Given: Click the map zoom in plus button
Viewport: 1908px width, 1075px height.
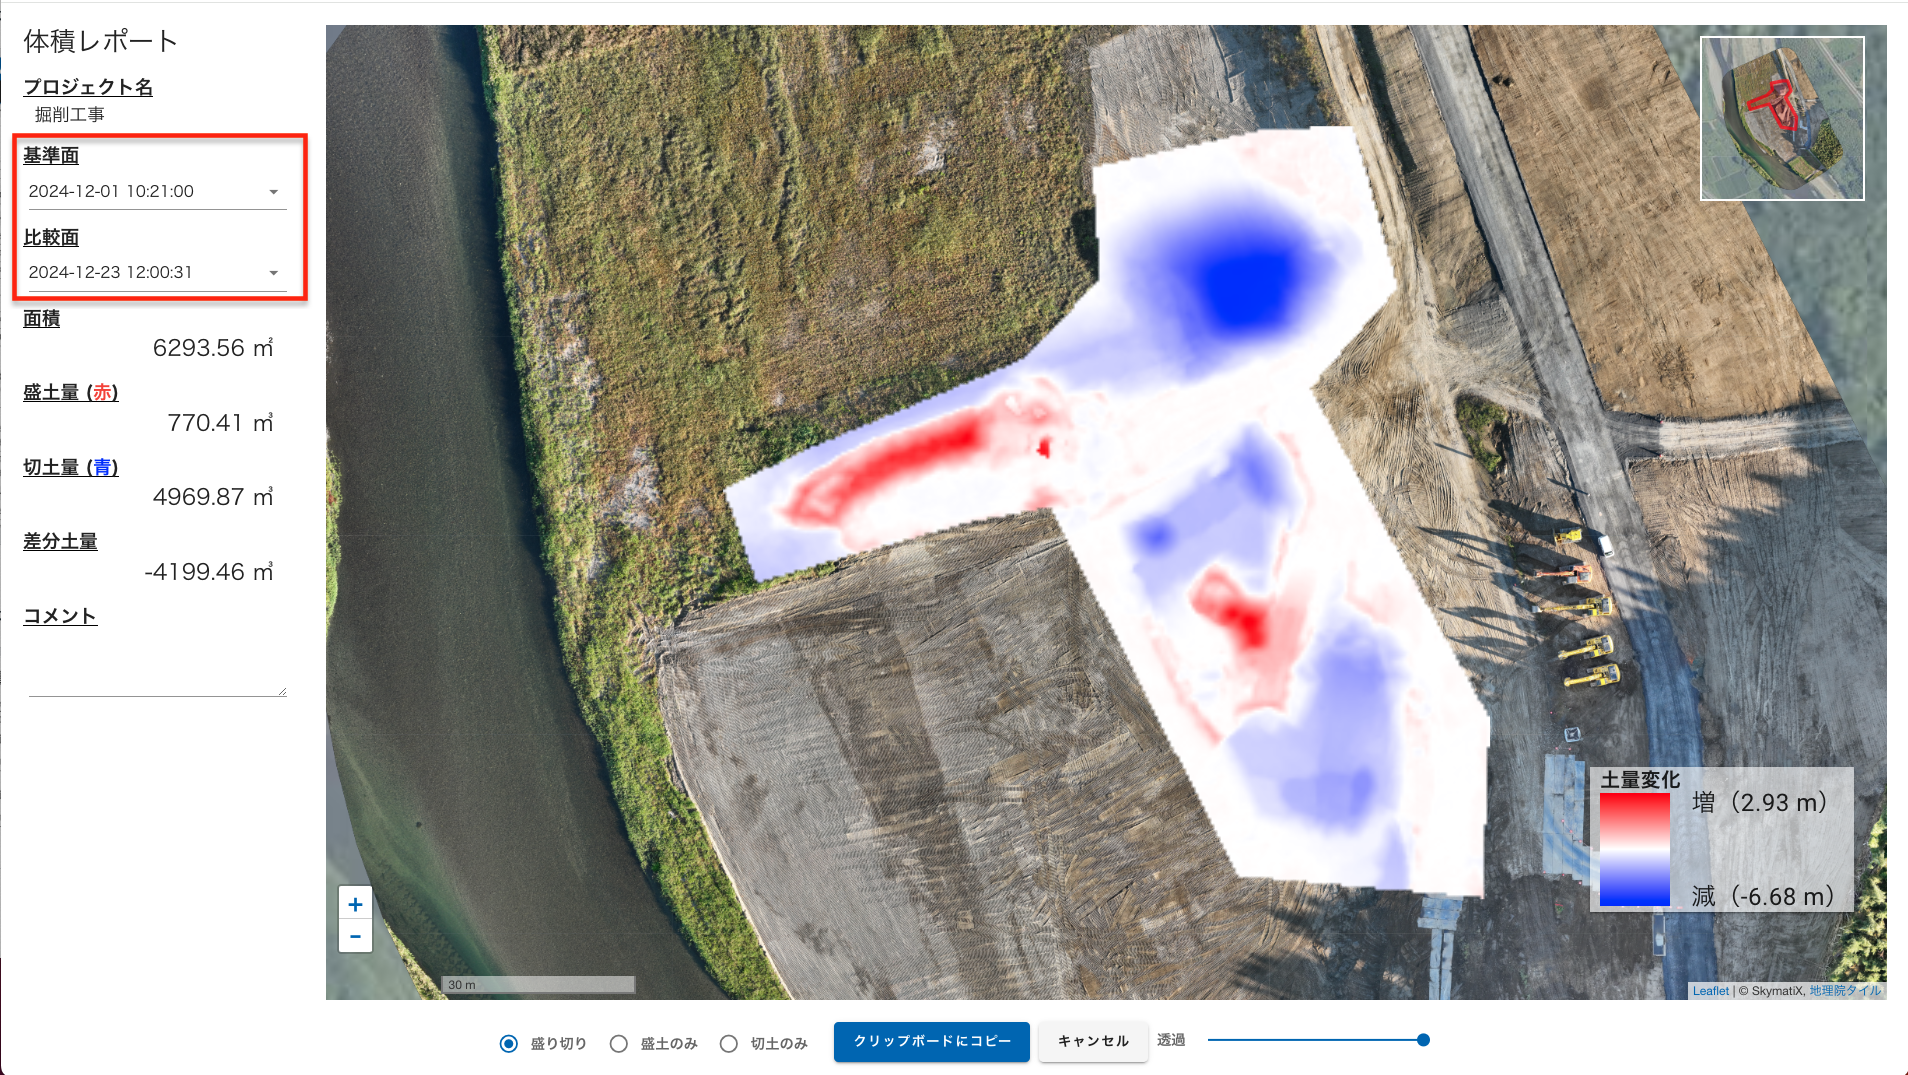Looking at the screenshot, I should [355, 904].
